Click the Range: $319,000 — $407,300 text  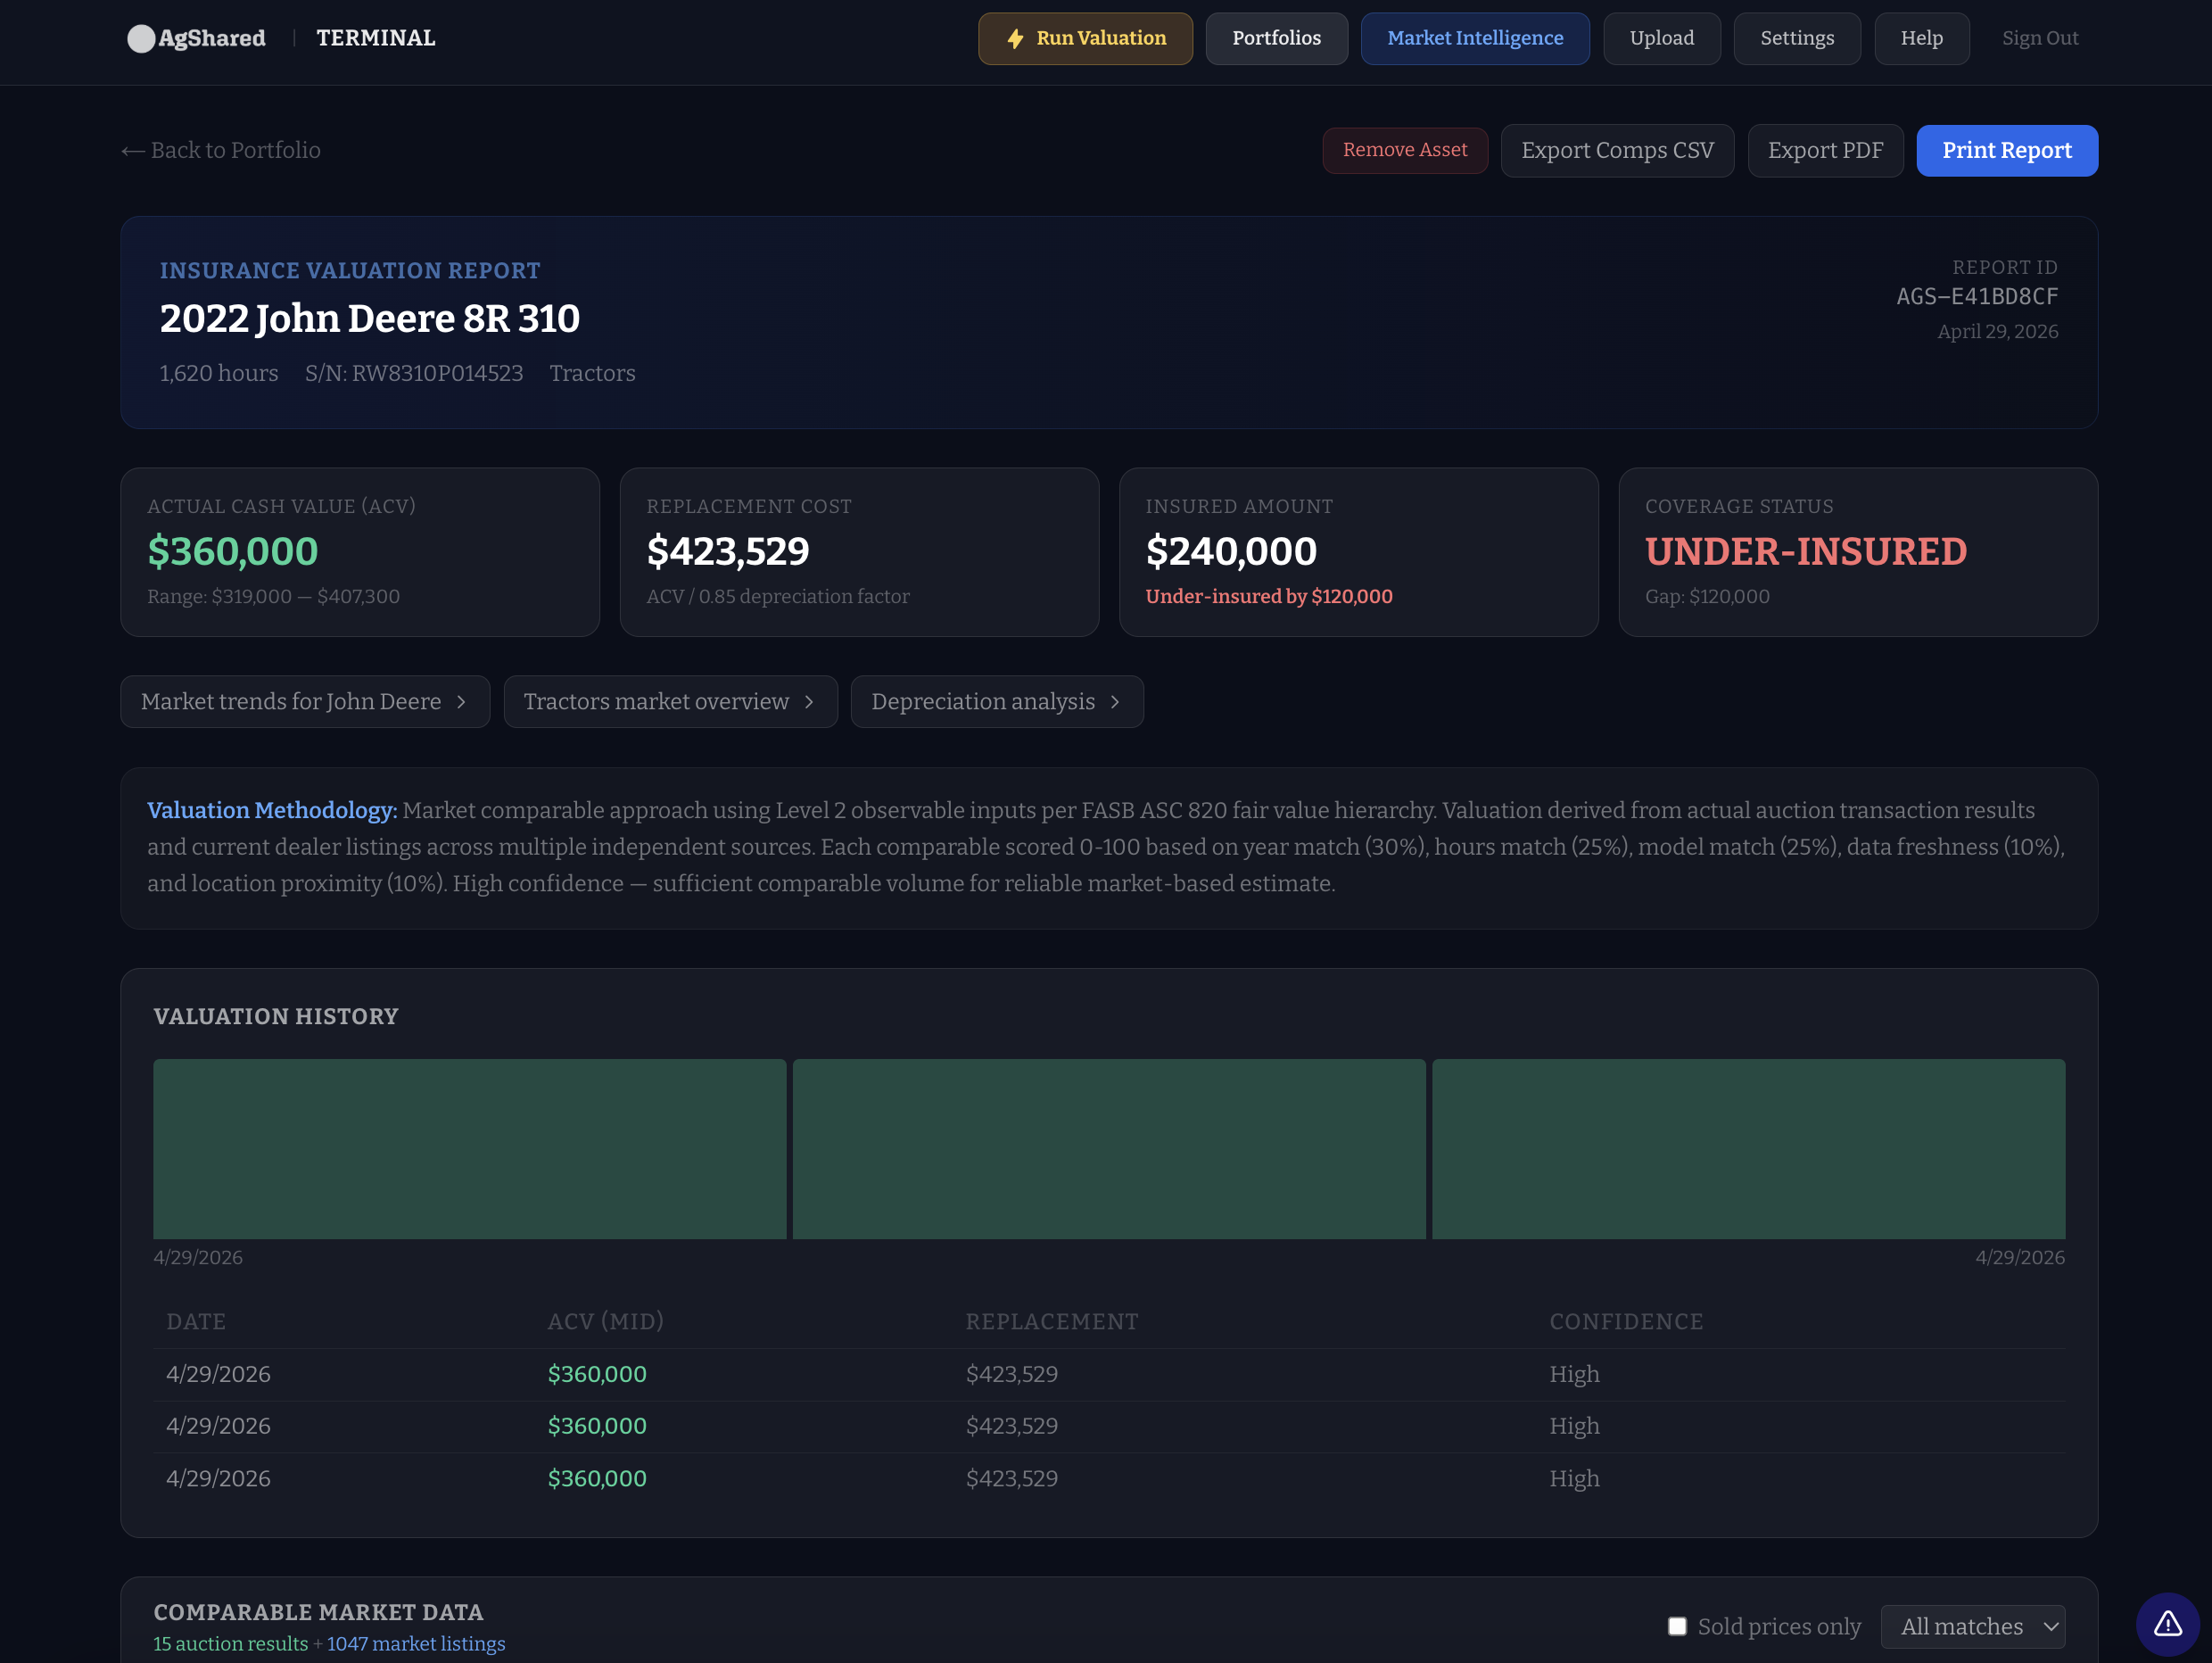[x=273, y=597]
